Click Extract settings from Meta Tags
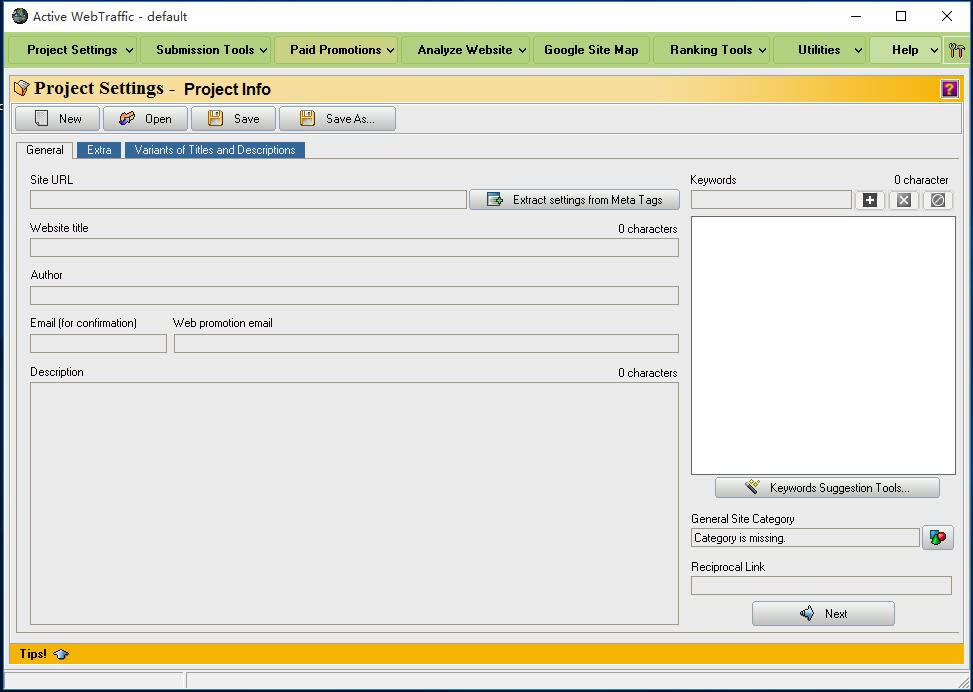The height and width of the screenshot is (692, 973). pos(574,200)
